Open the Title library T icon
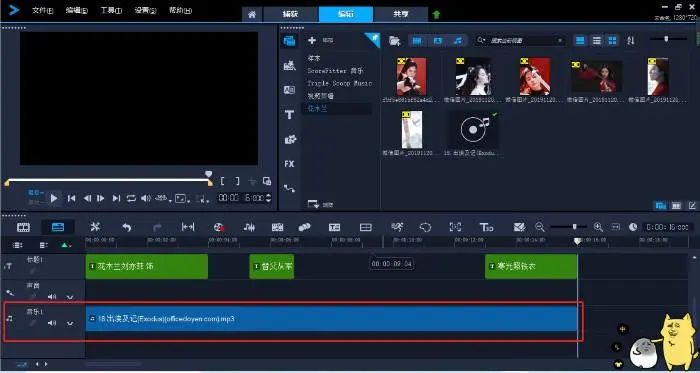Screen dimensions: 700x373 [289, 115]
